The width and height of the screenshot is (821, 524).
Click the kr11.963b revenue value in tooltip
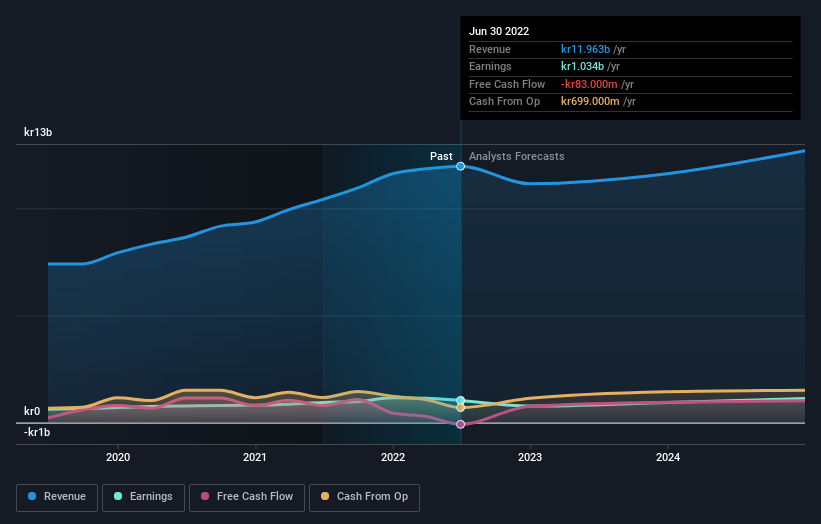585,49
